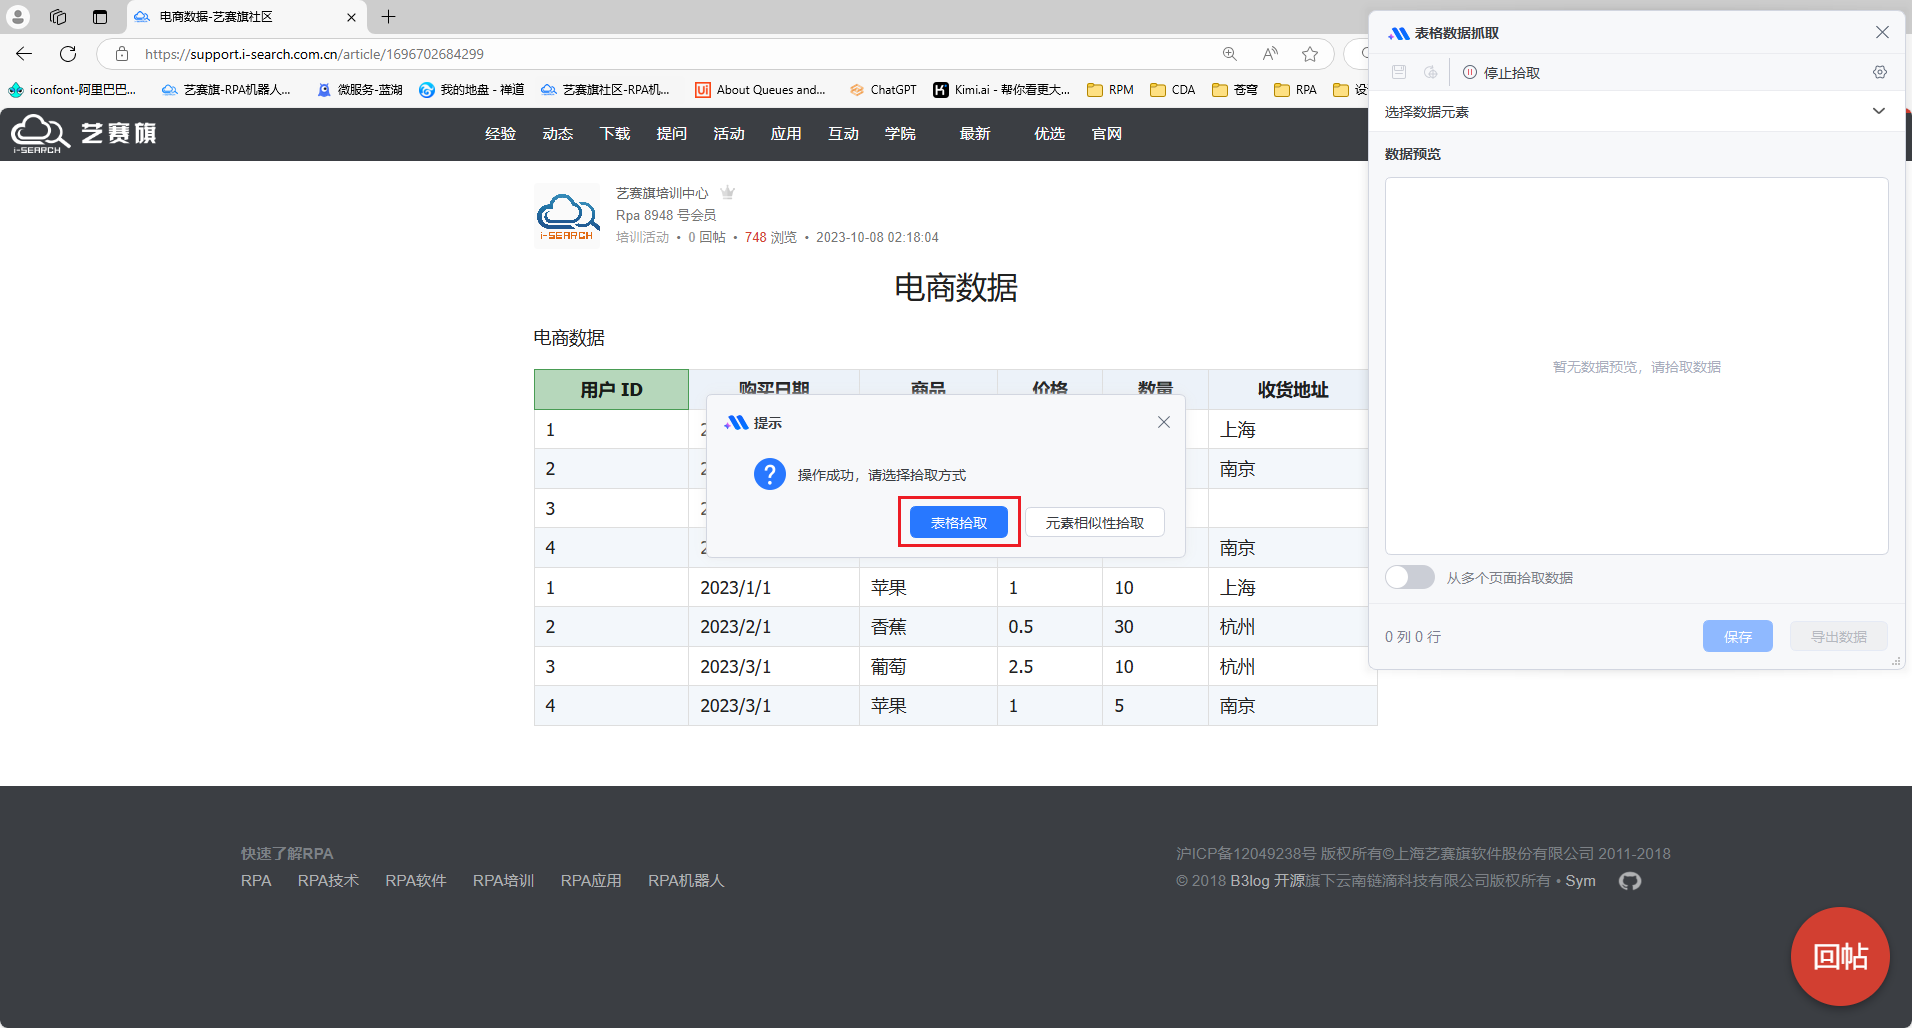Open the CDA bookmarks folder
Image resolution: width=1912 pixels, height=1028 pixels.
point(1173,90)
